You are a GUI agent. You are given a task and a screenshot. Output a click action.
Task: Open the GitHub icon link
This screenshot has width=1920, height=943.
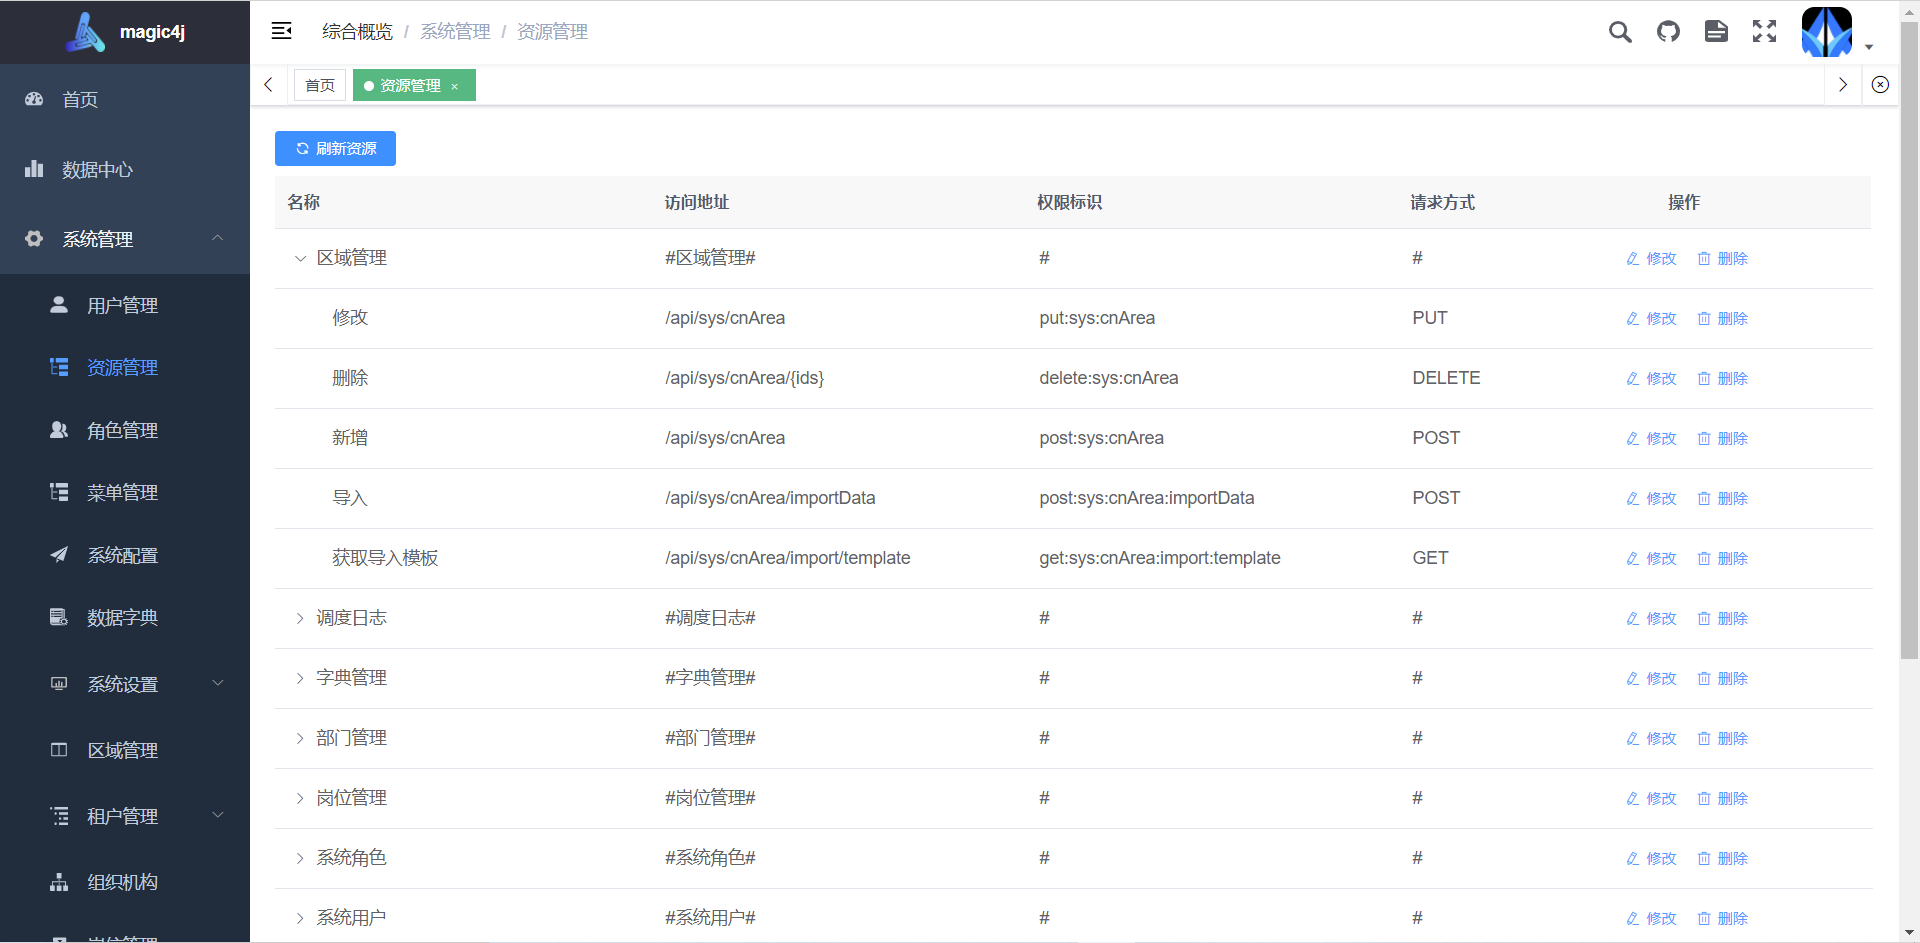point(1668,32)
